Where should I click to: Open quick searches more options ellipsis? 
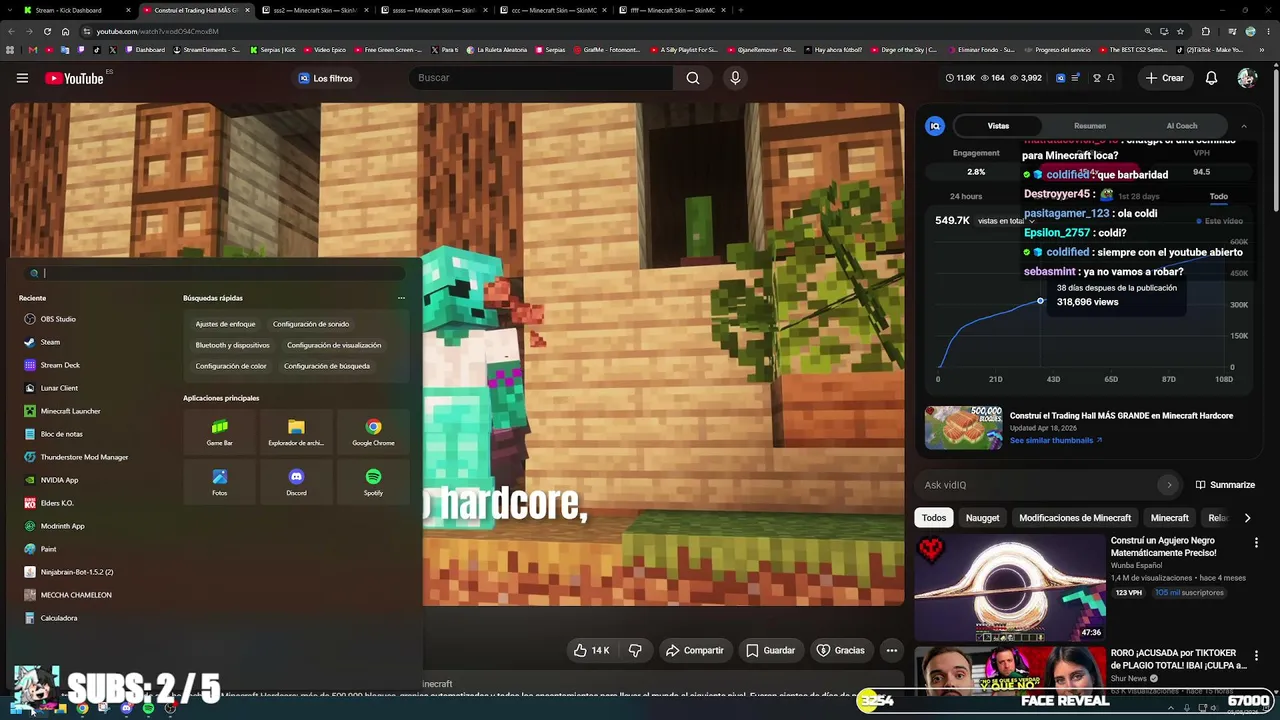click(x=401, y=298)
